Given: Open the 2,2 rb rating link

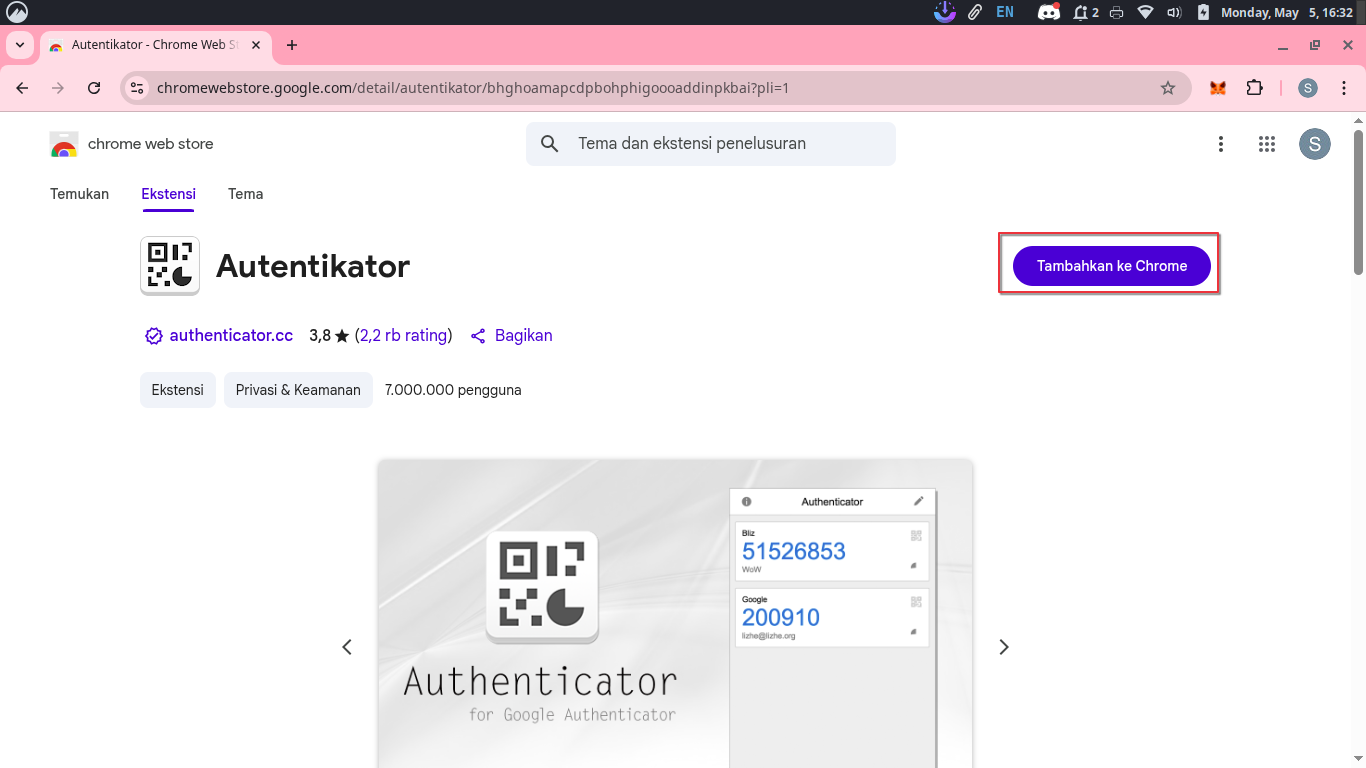Looking at the screenshot, I should 403,336.
